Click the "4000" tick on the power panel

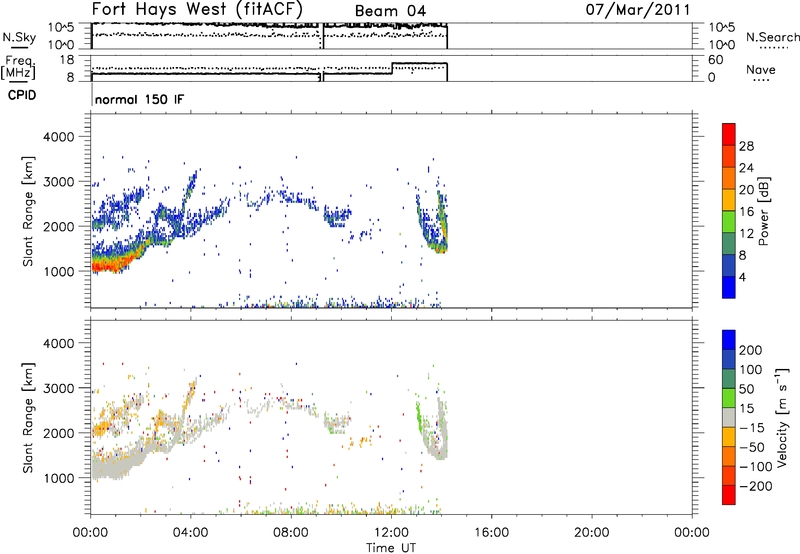point(59,137)
